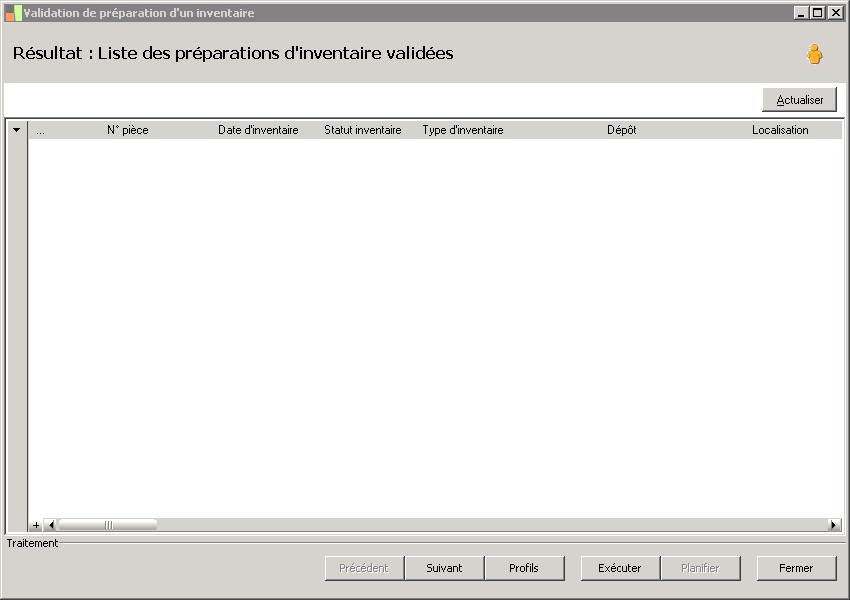This screenshot has height=600, width=850.
Task: Close the window with the X button
Action: (x=835, y=12)
